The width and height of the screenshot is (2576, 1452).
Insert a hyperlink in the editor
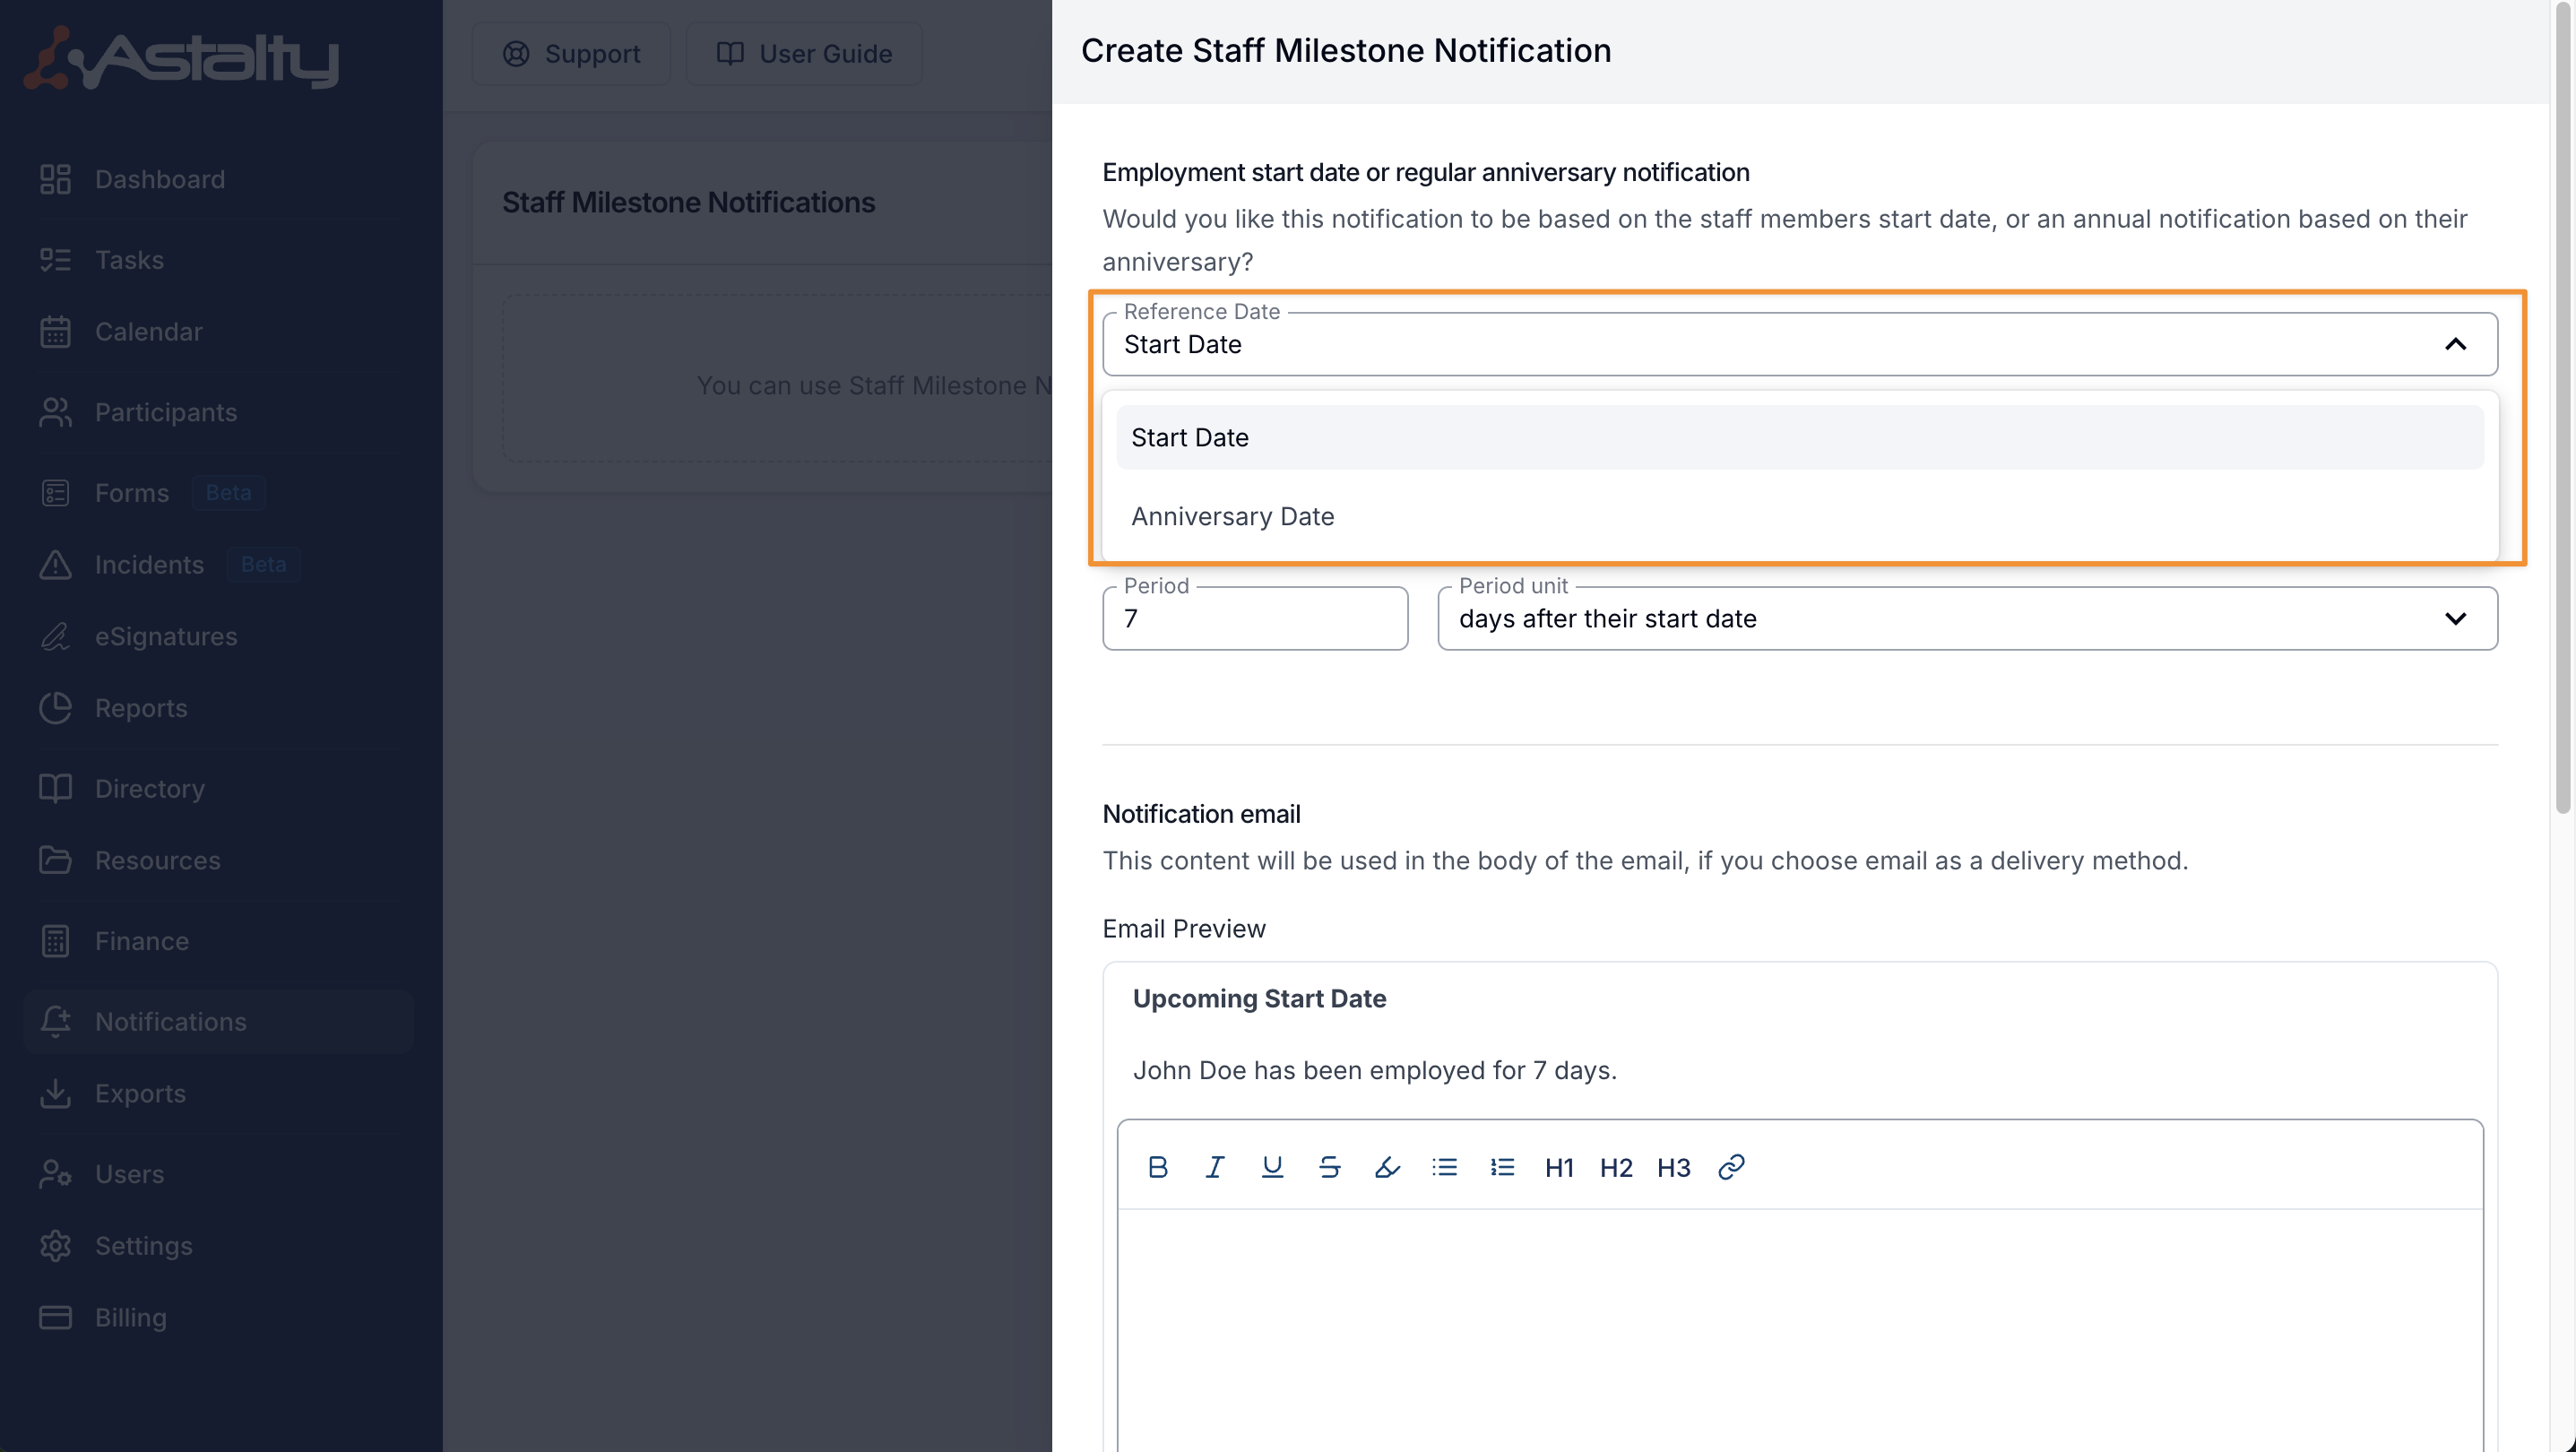pos(1731,1167)
